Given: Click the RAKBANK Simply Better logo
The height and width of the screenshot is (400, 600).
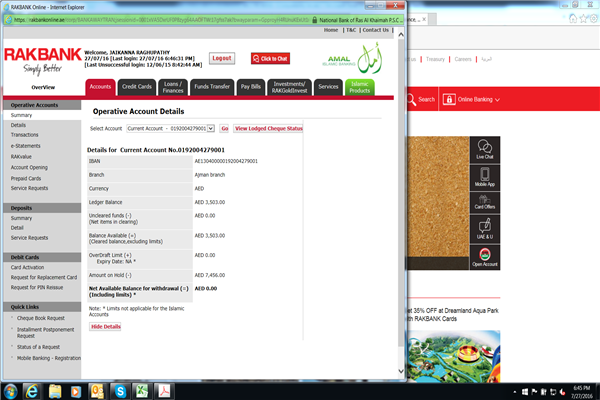Looking at the screenshot, I should [42, 60].
